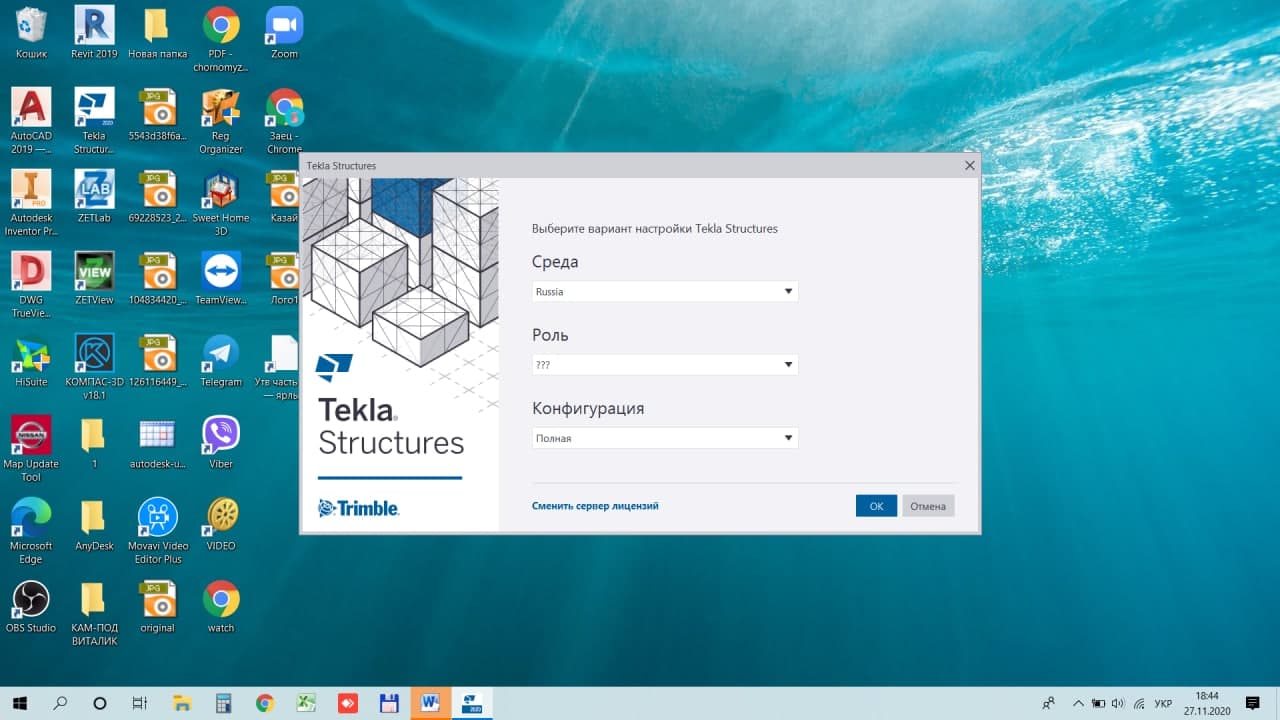1280x720 pixels.
Task: Select the 69228523 JPG file
Action: coord(157,197)
